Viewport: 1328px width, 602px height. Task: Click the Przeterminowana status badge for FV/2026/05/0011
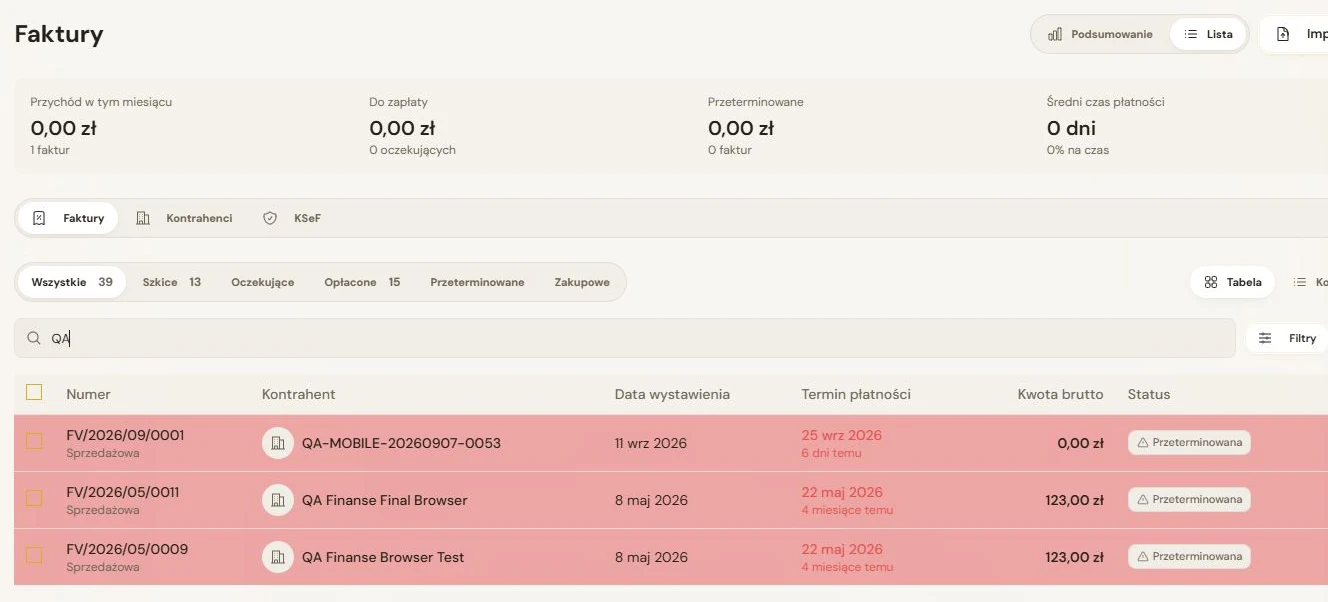[1189, 500]
